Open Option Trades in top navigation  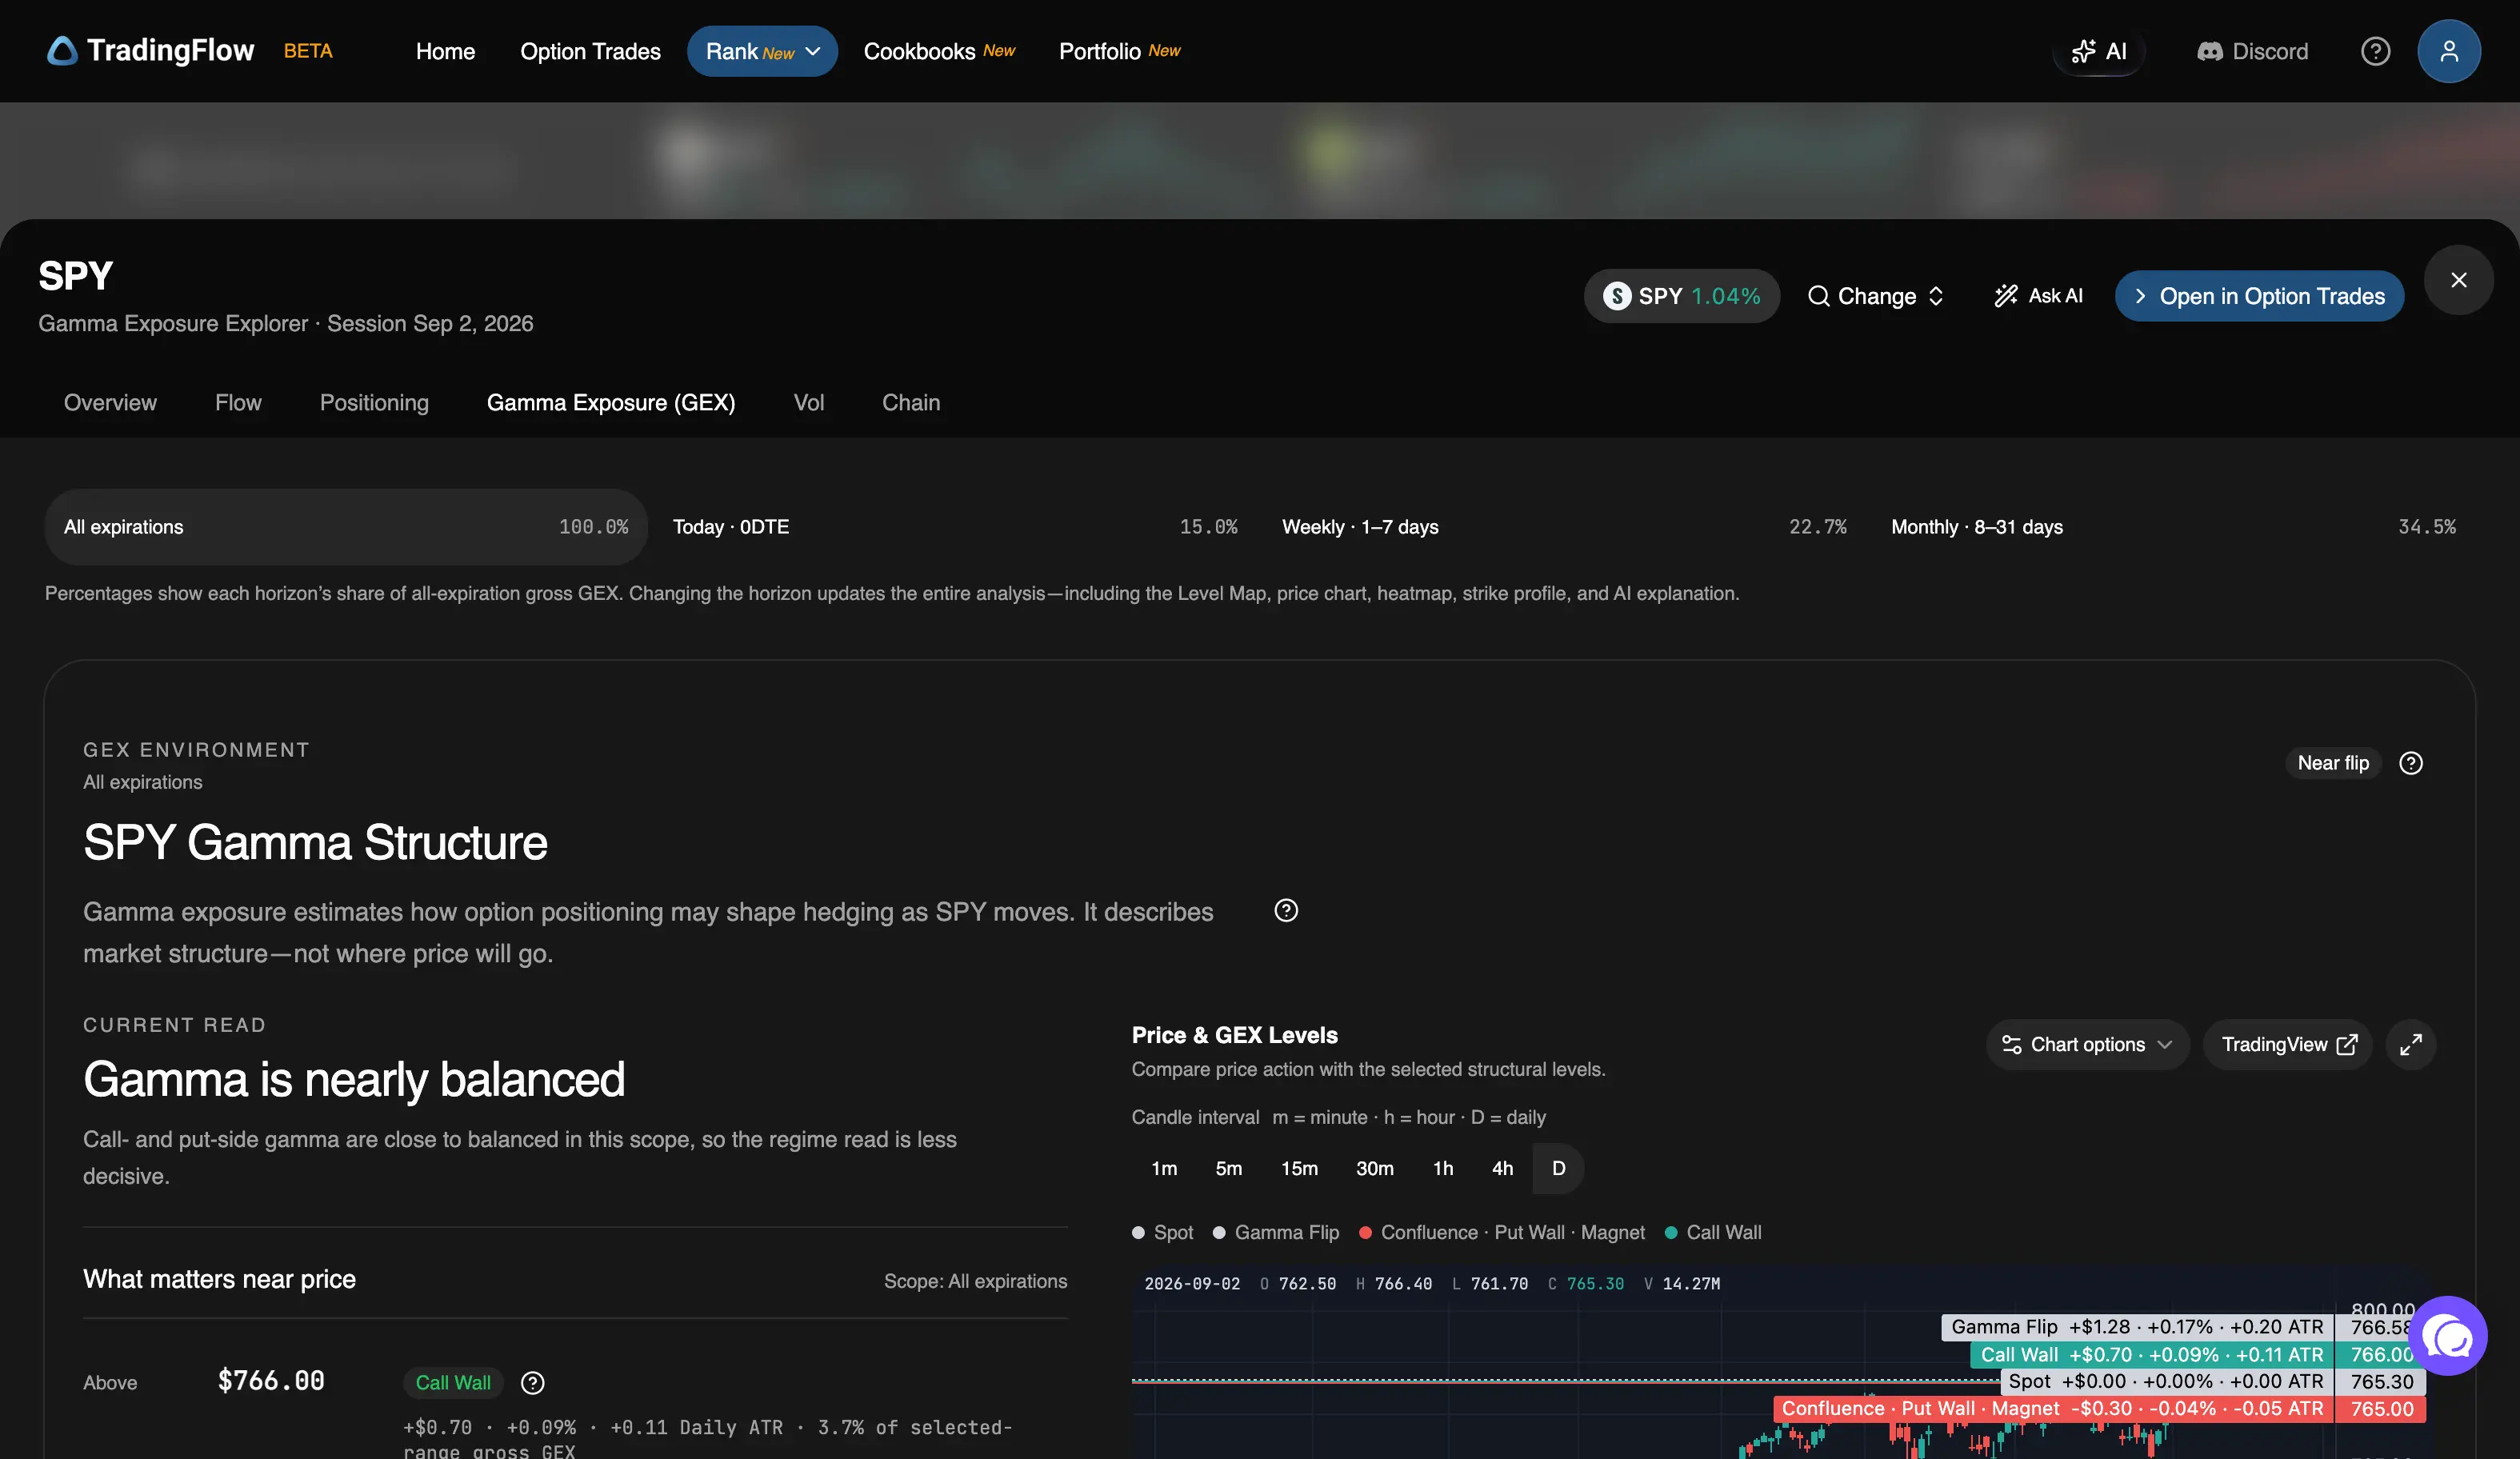590,51
